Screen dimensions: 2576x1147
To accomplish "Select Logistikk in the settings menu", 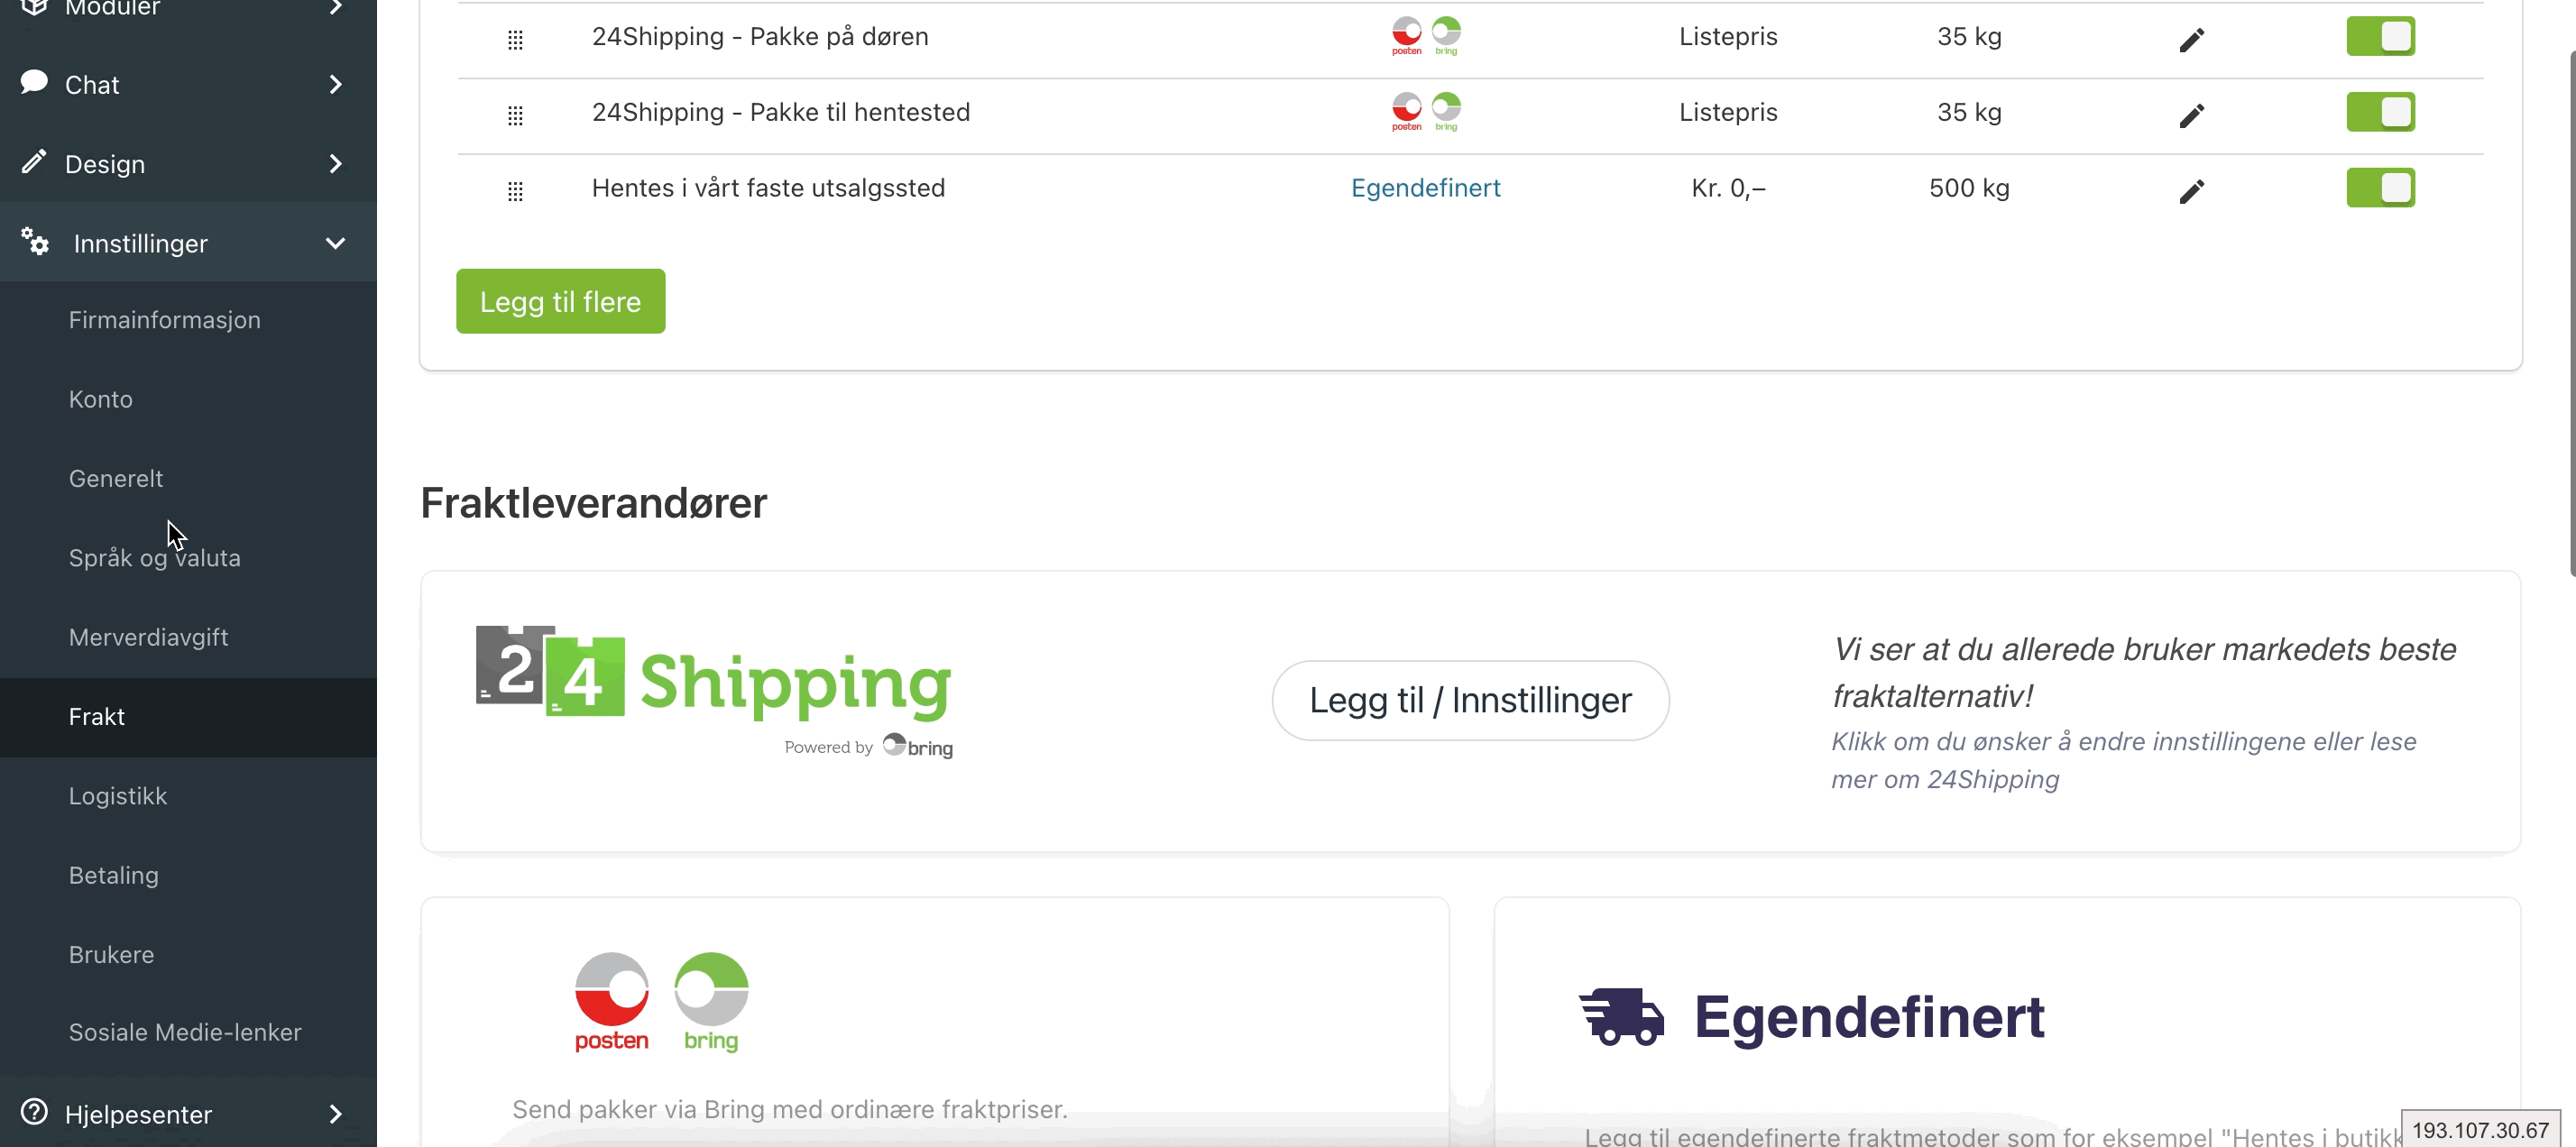I will (118, 796).
